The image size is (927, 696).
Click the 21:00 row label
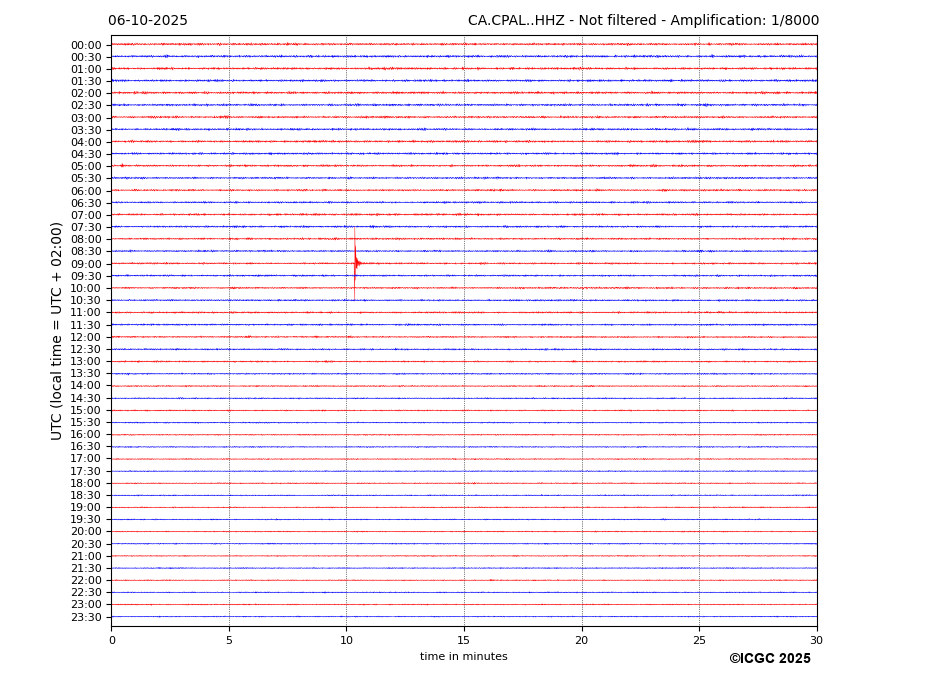86,556
